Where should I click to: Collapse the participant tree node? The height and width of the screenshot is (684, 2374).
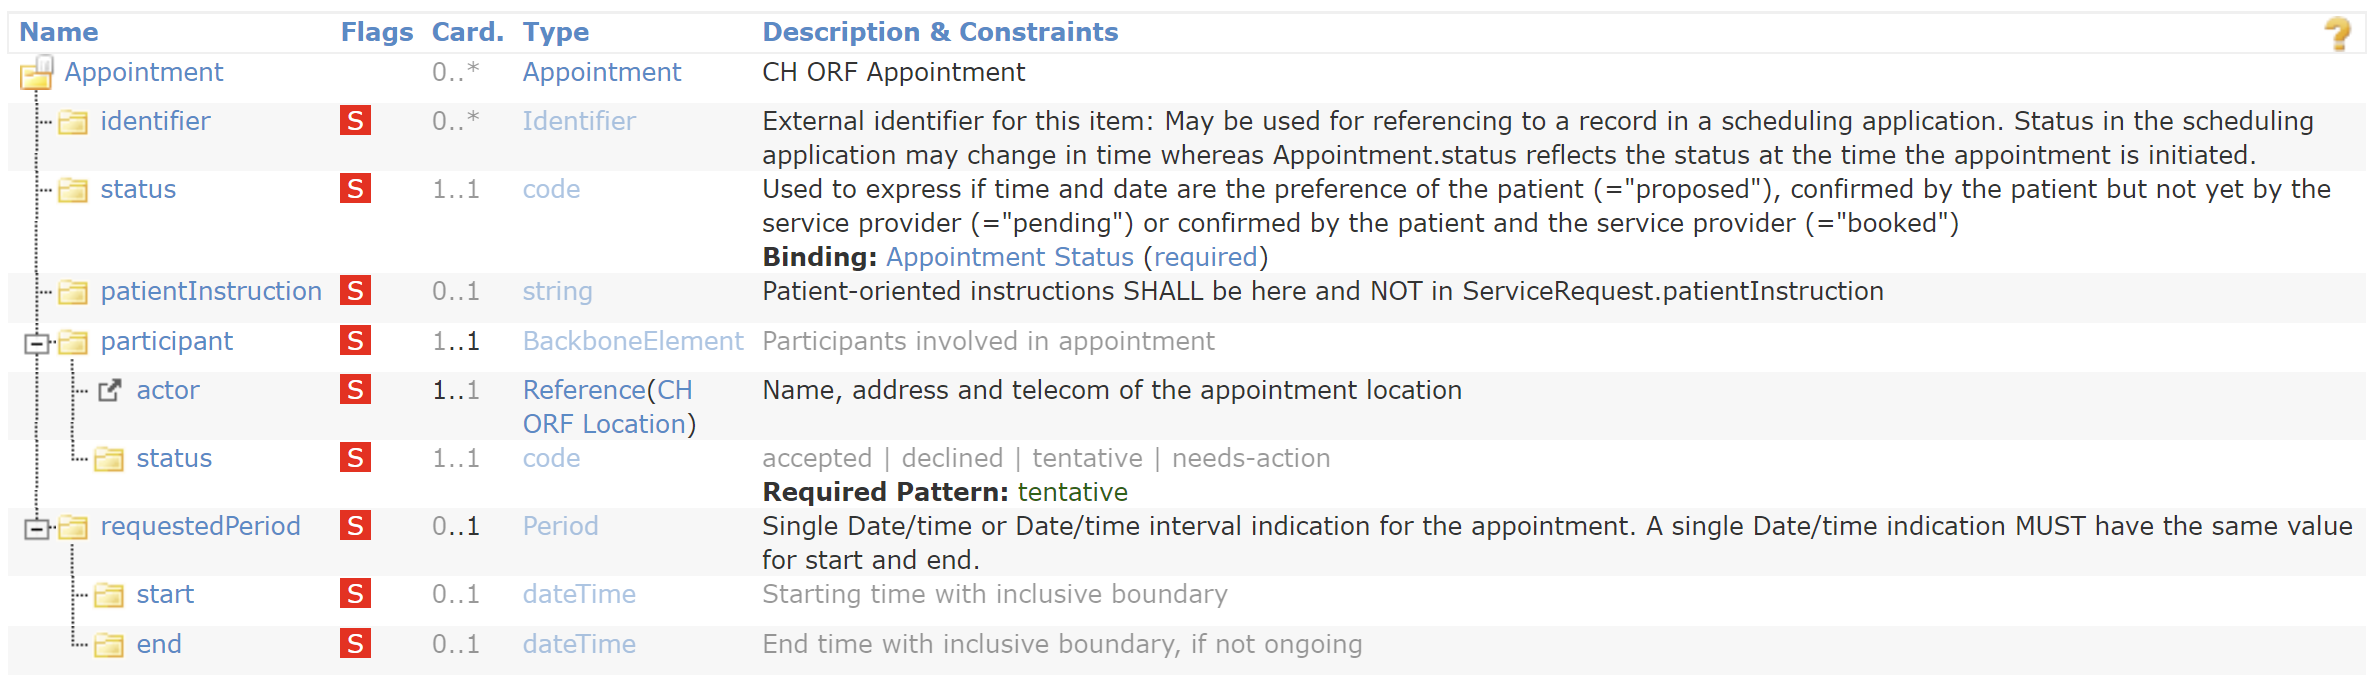(x=37, y=343)
